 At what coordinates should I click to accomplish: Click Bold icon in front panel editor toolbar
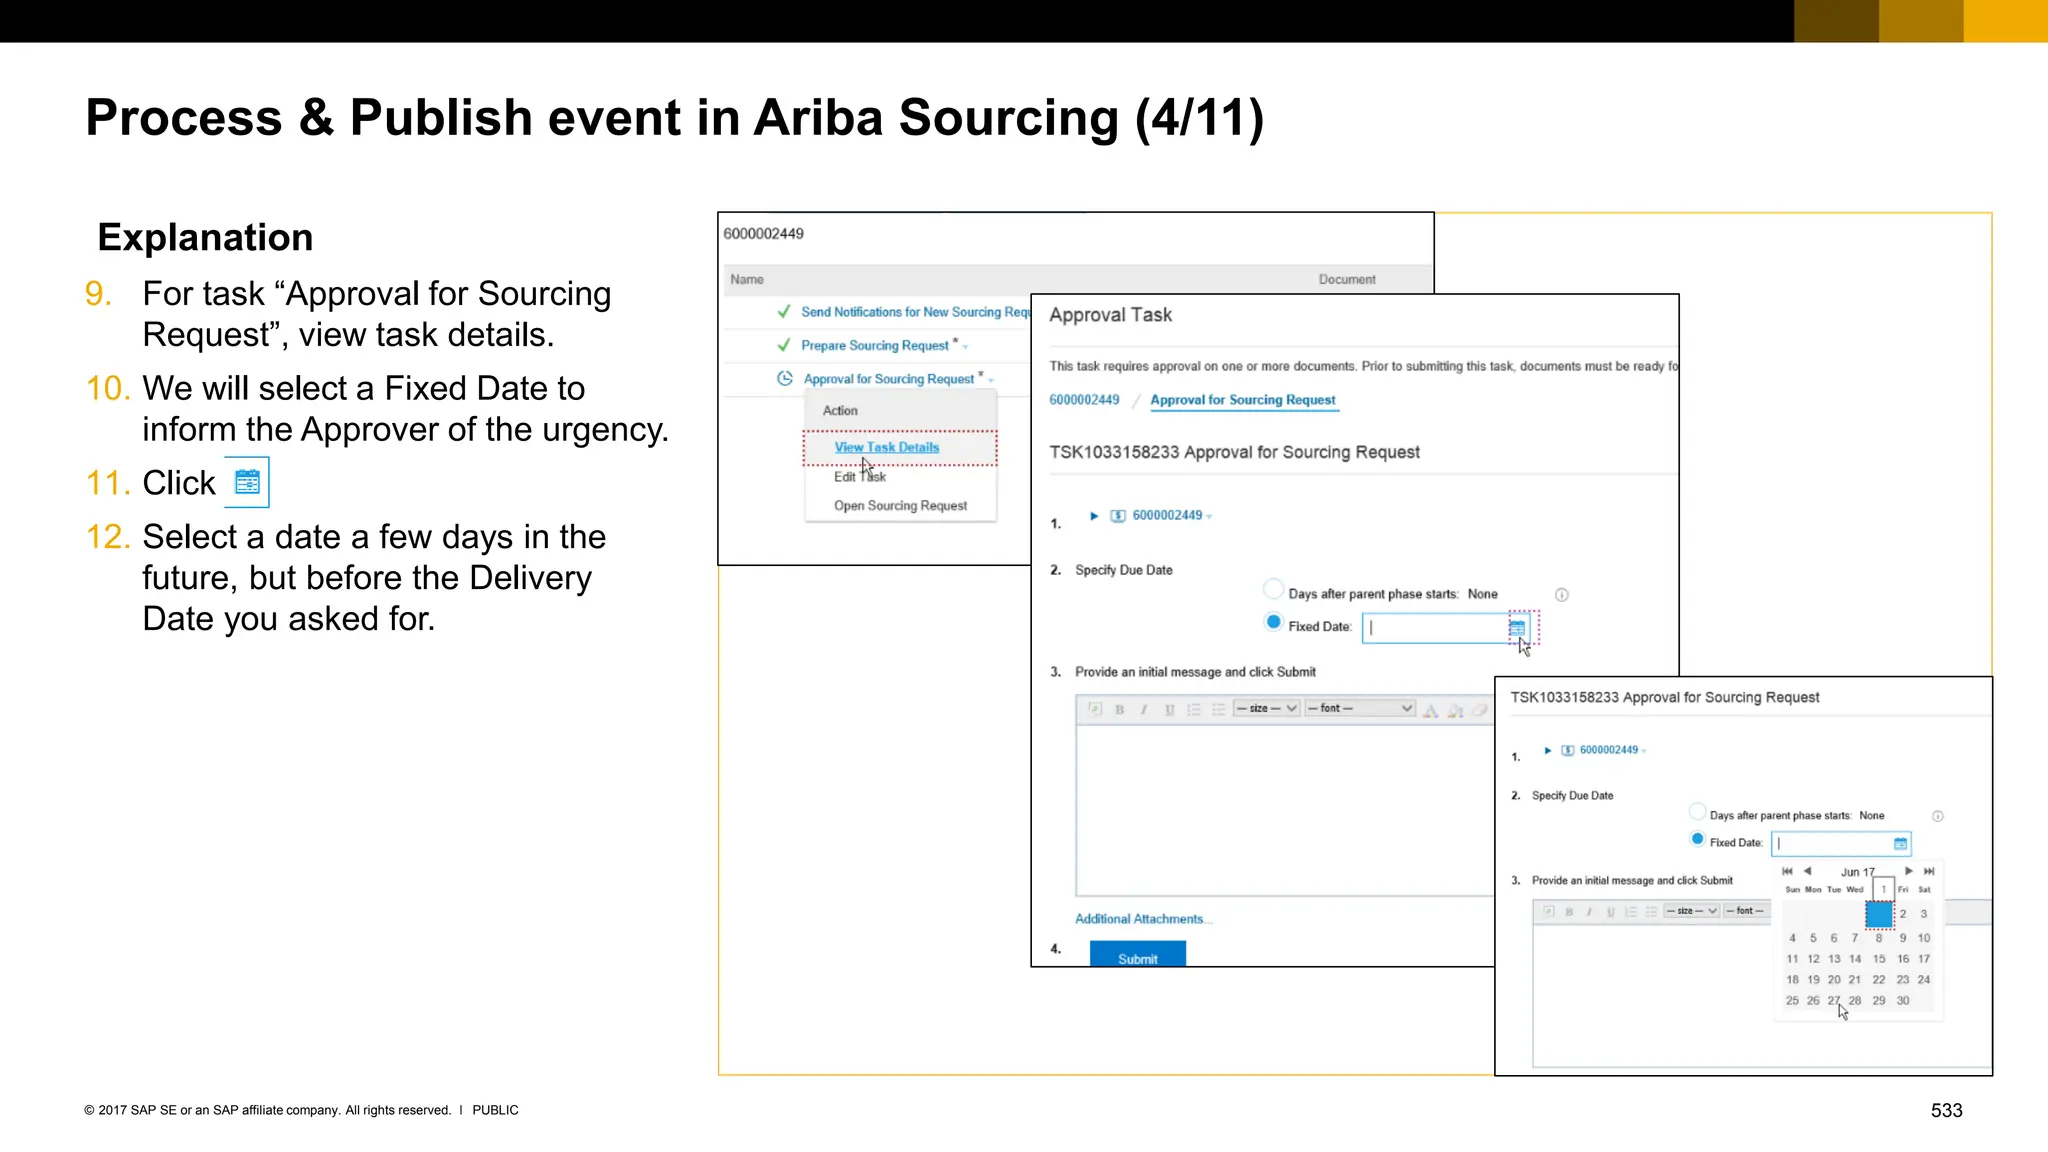[x=1569, y=911]
